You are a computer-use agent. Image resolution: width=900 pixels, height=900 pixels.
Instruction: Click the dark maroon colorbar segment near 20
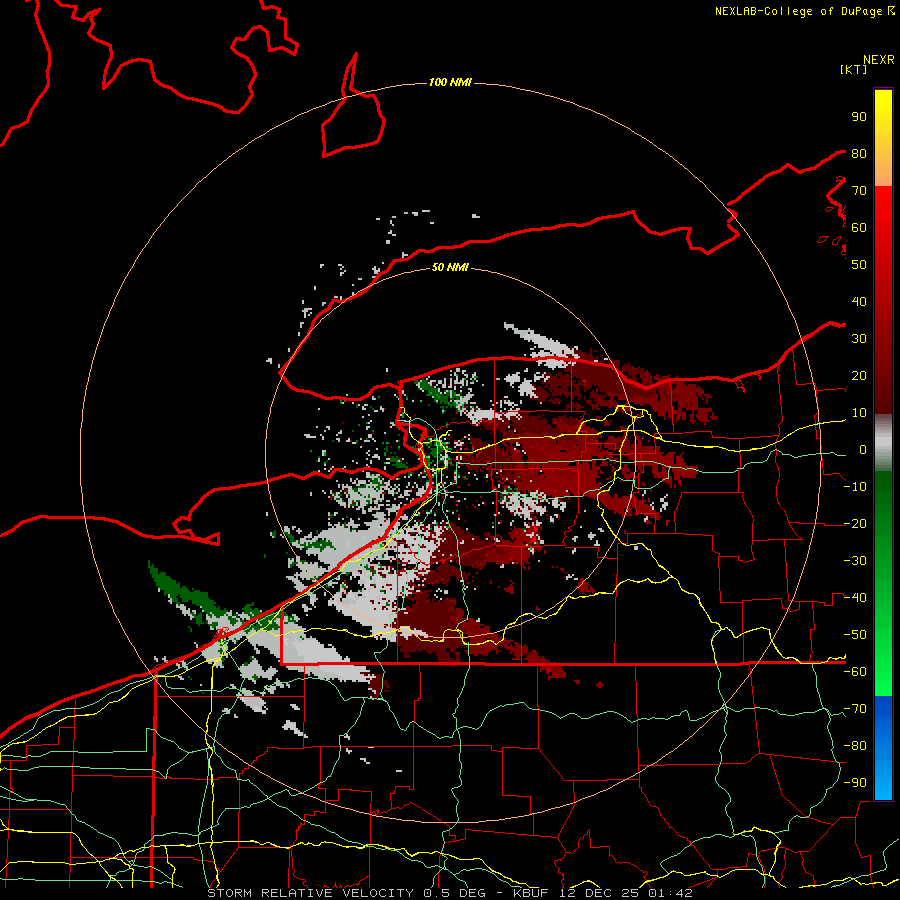[883, 376]
